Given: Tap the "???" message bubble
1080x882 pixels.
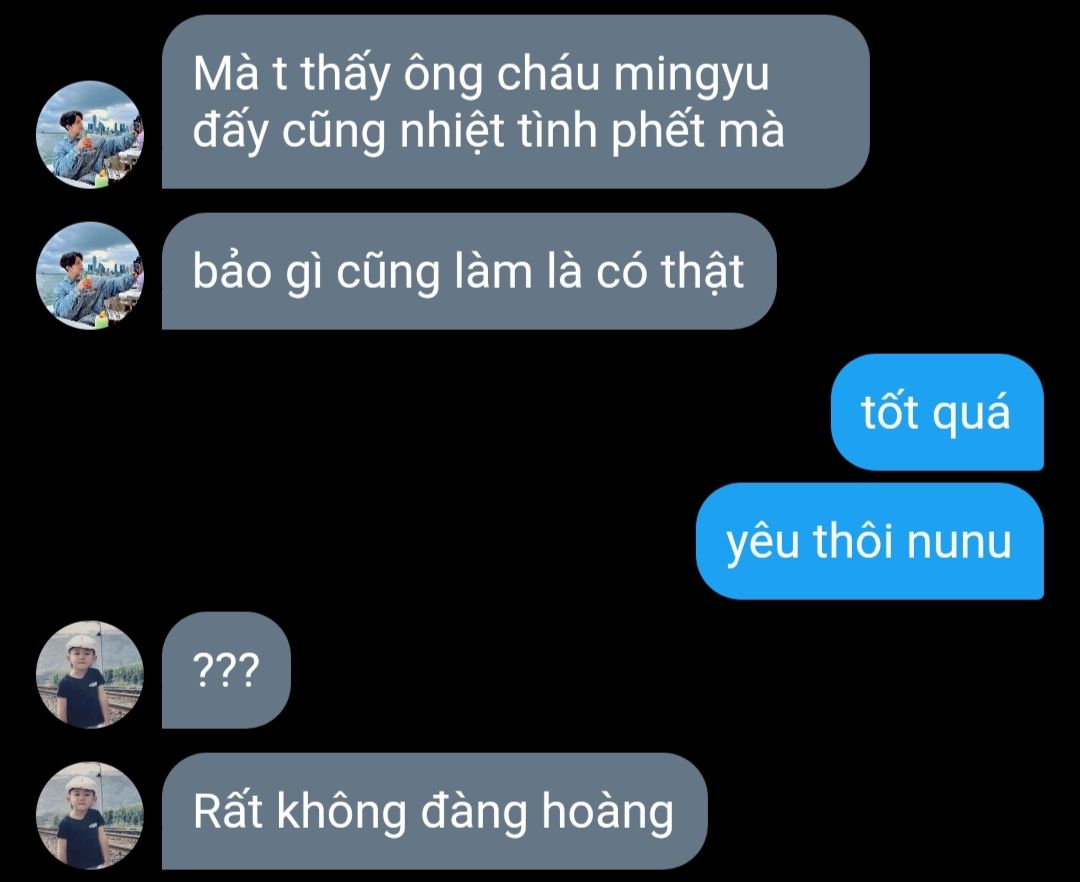Looking at the screenshot, I should tap(227, 670).
